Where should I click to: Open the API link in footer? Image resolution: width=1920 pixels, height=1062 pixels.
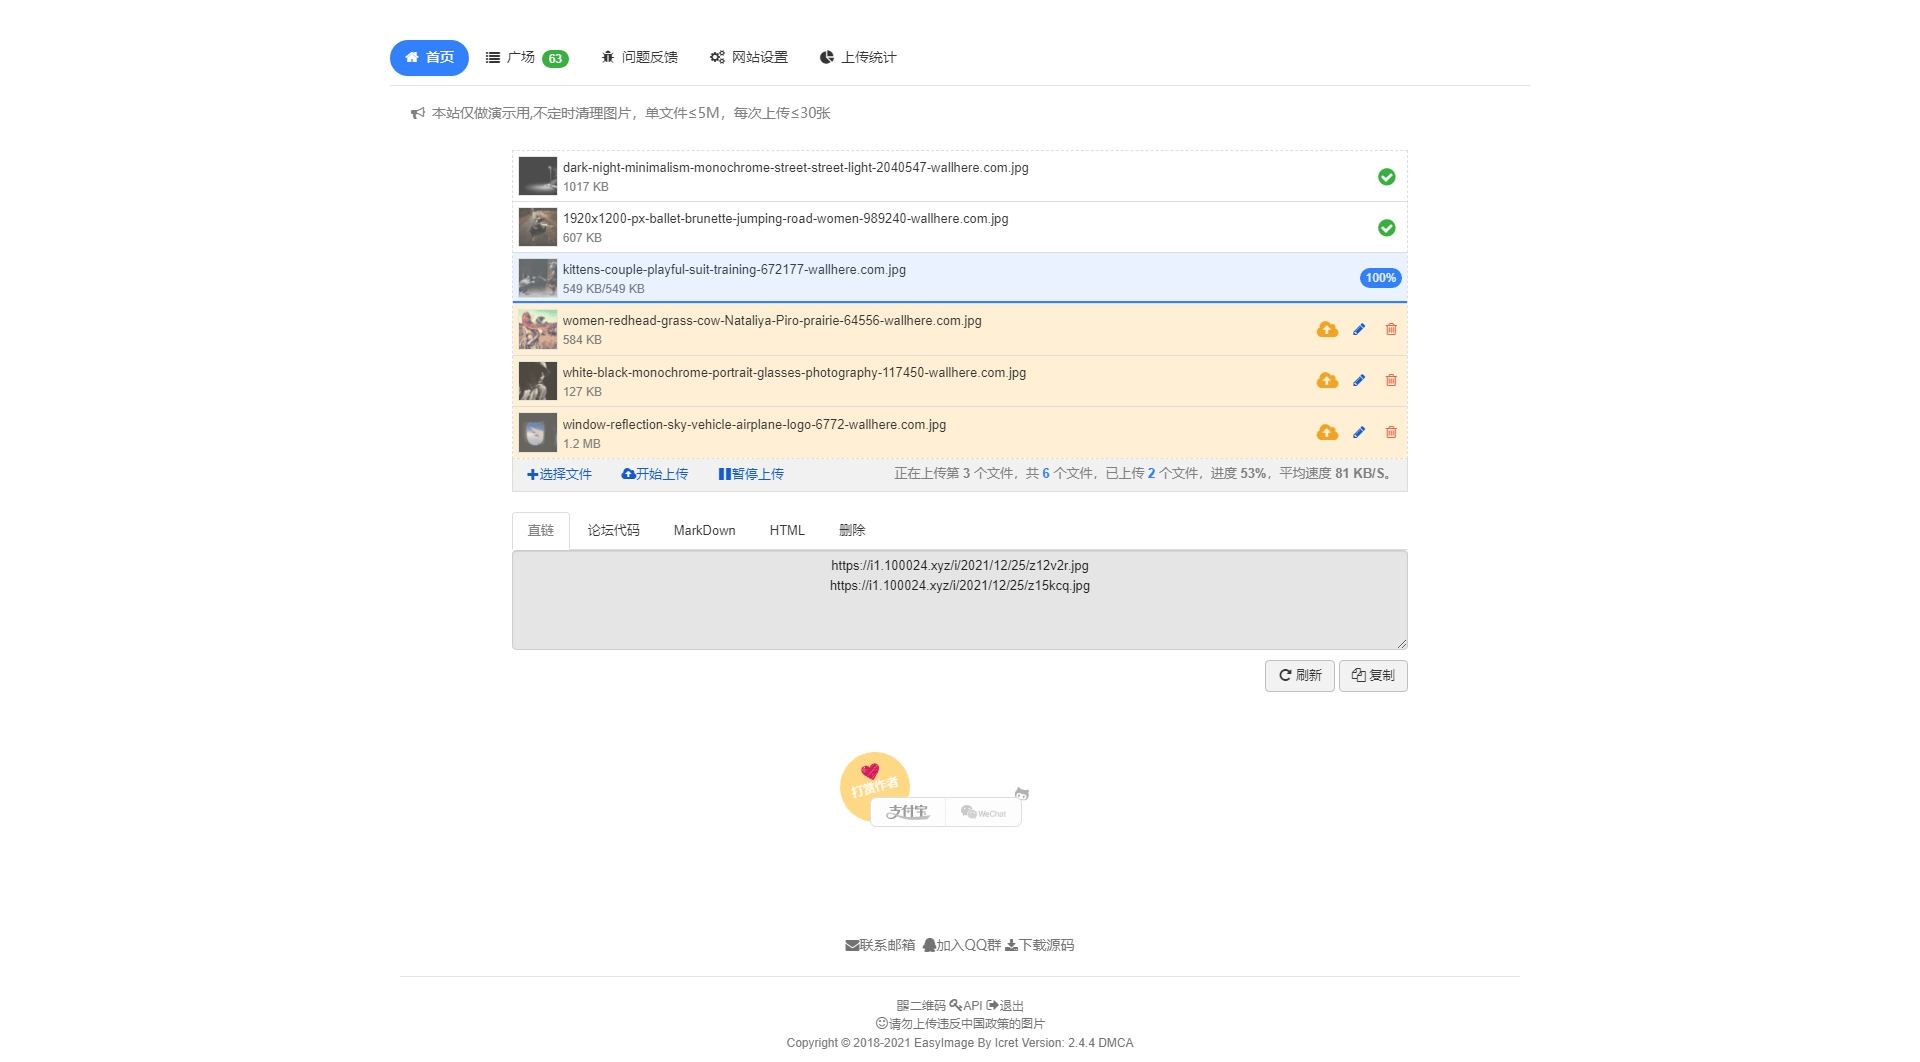point(966,1005)
